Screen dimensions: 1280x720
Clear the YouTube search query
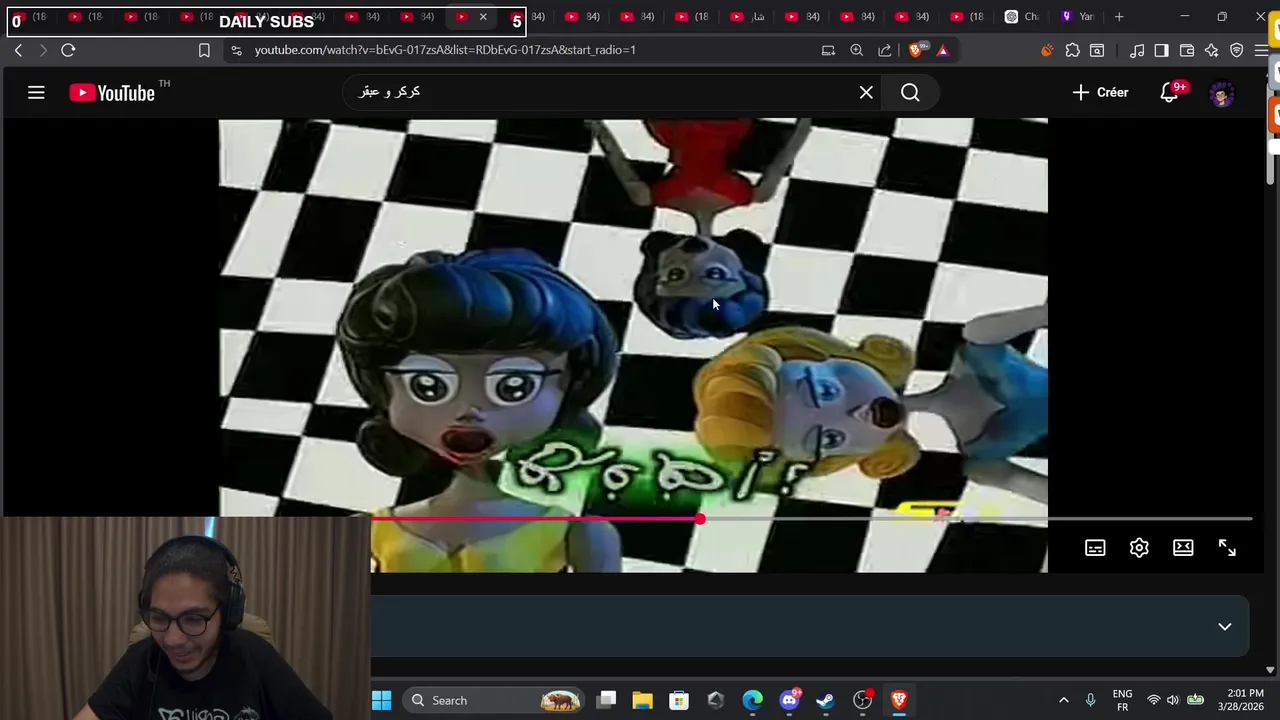coord(866,93)
